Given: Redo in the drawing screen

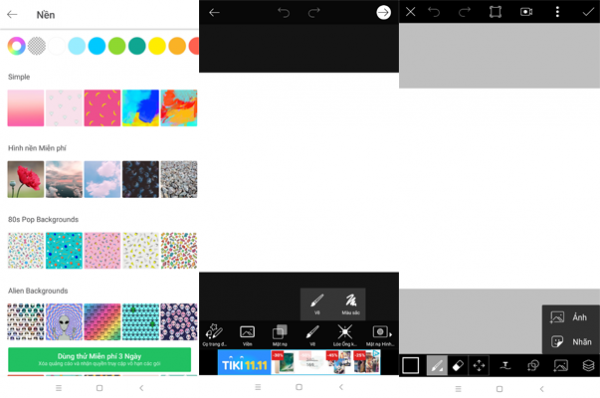Looking at the screenshot, I should (x=465, y=12).
